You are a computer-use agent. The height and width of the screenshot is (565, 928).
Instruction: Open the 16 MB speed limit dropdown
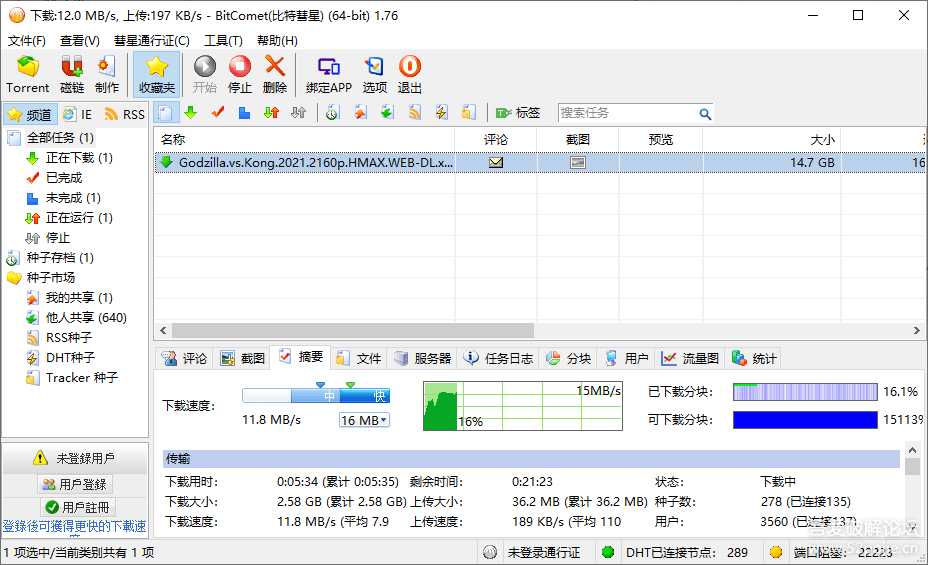pyautogui.click(x=364, y=420)
